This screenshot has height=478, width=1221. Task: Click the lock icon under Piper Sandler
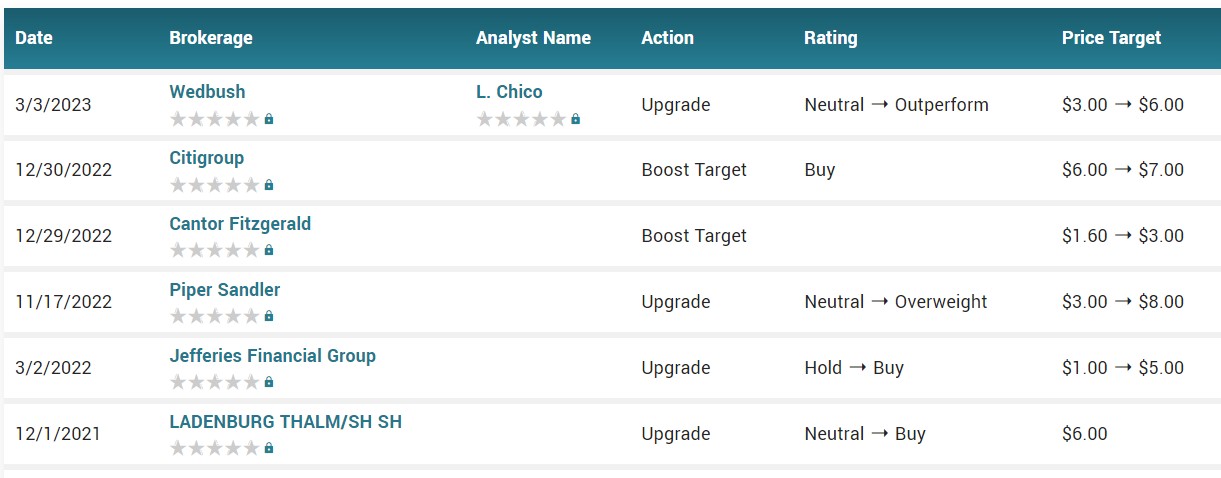pyautogui.click(x=269, y=317)
